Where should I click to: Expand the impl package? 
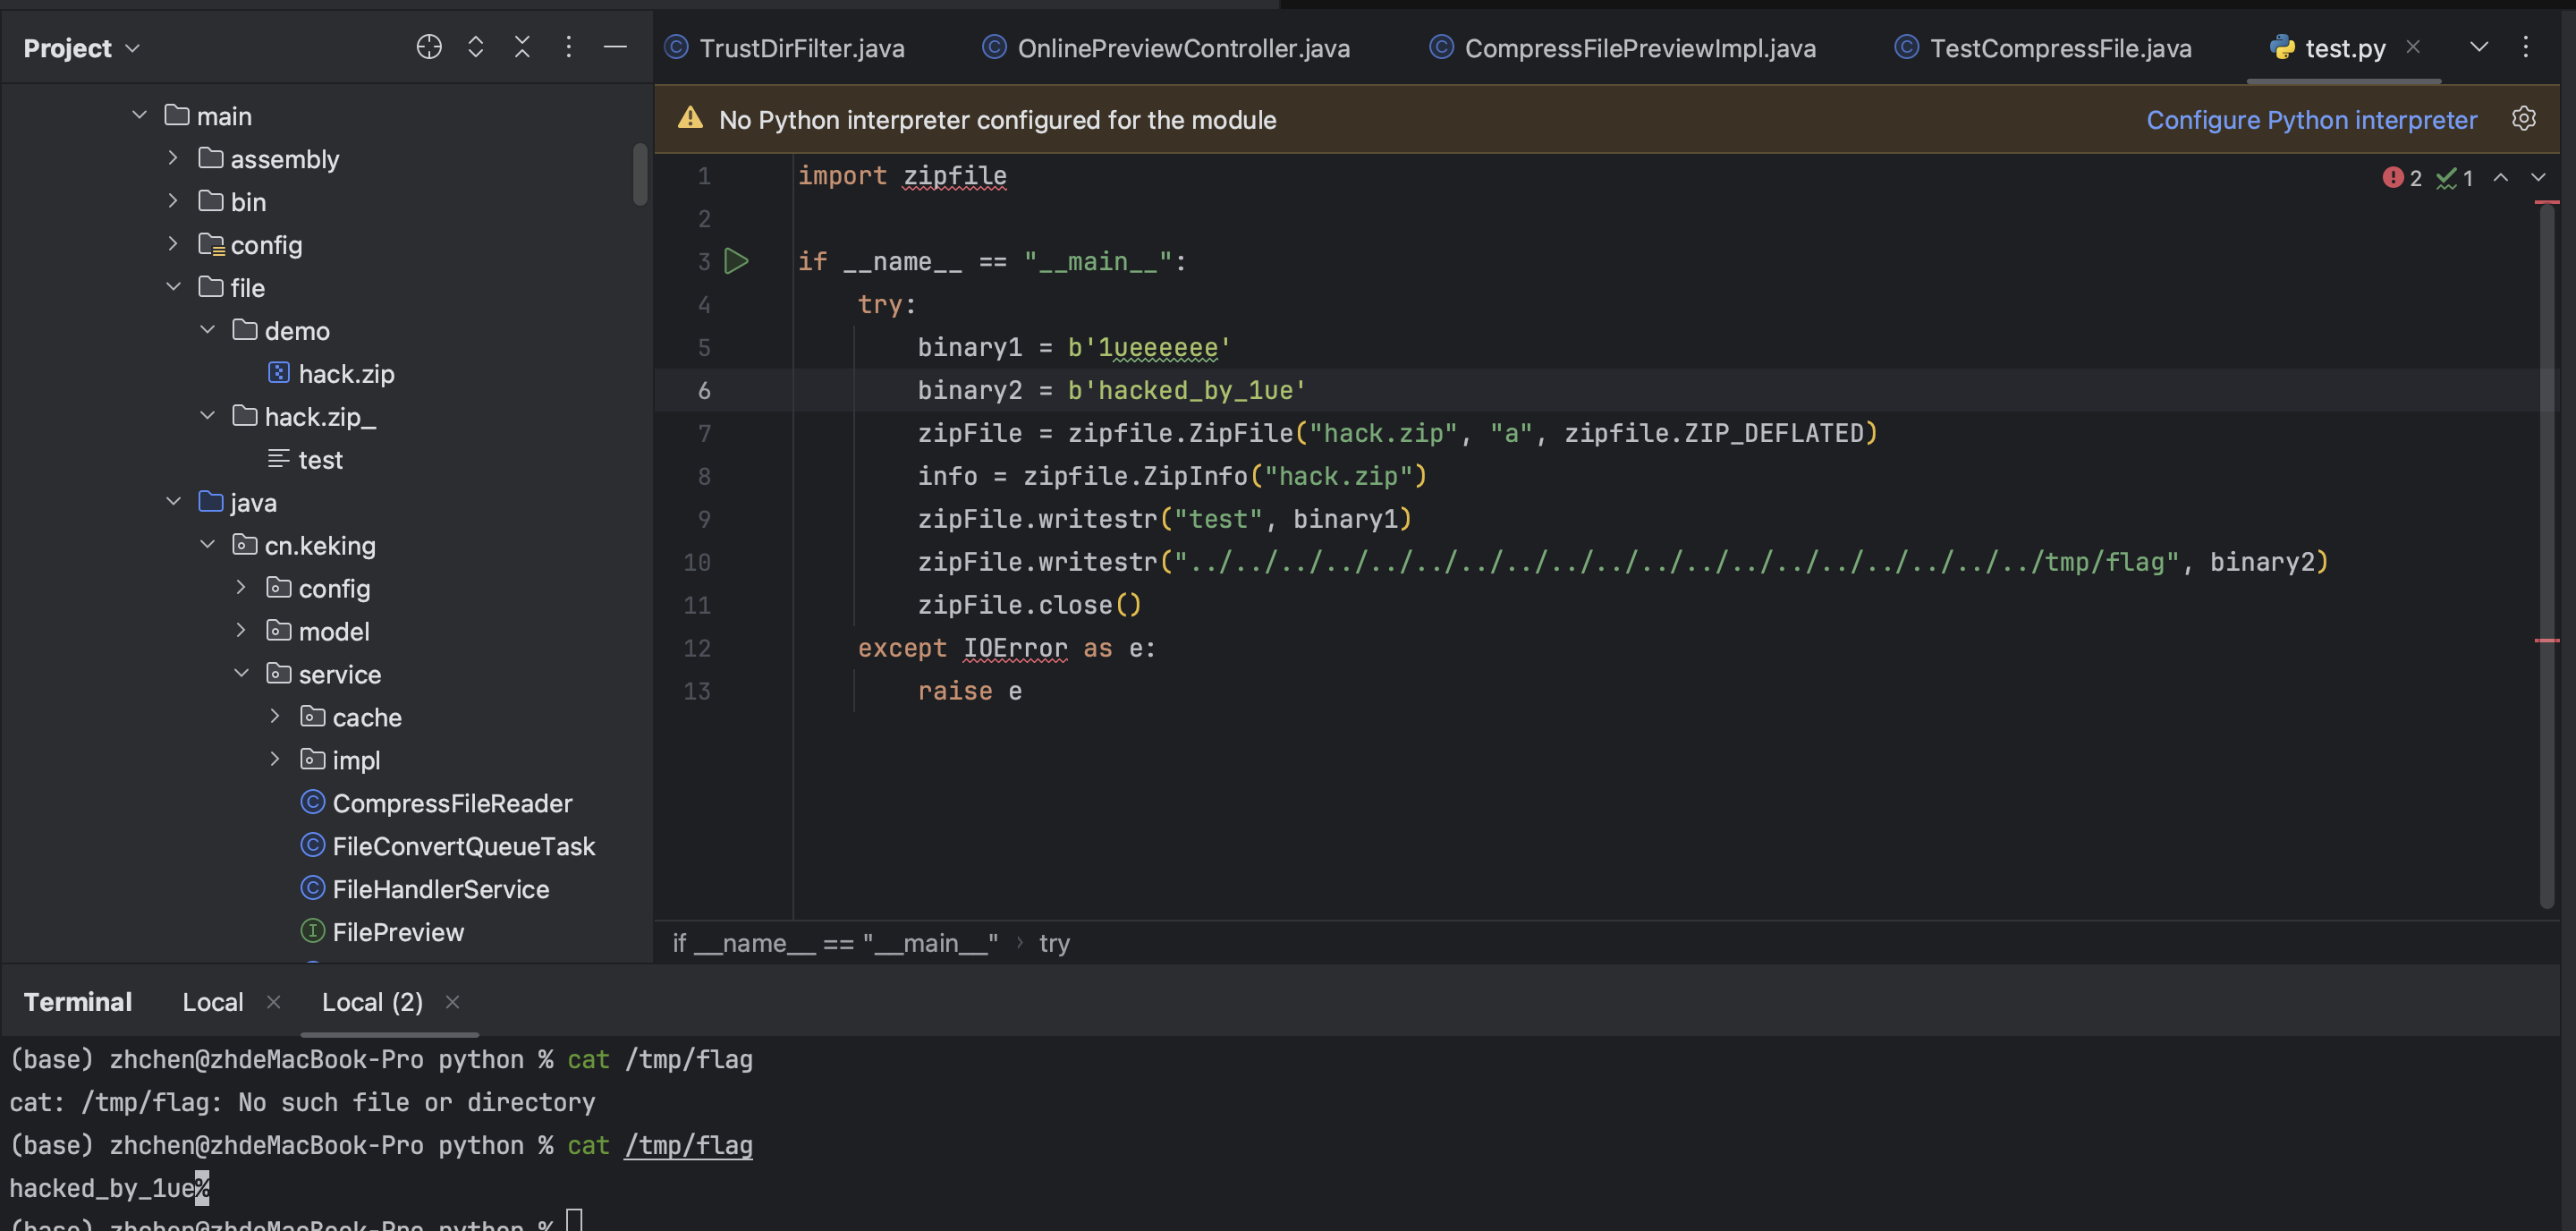tap(275, 760)
